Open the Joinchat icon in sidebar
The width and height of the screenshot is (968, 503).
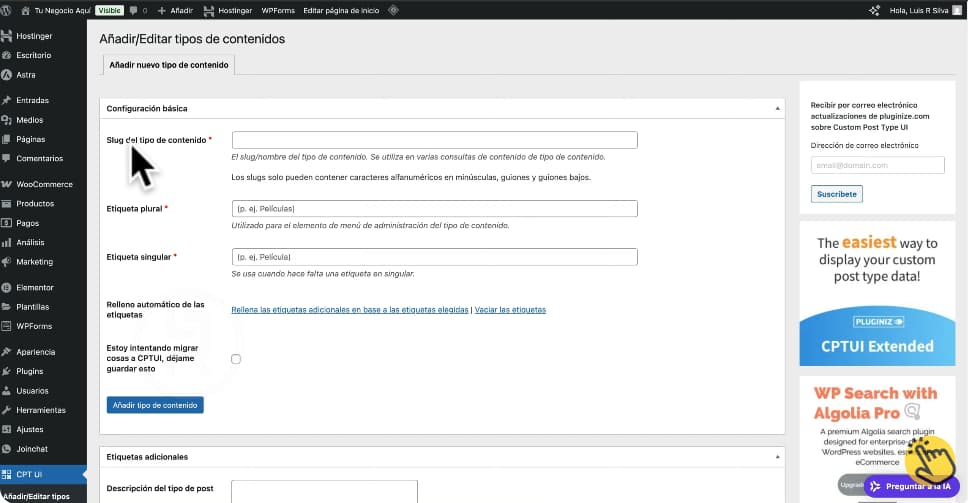click(x=7, y=449)
